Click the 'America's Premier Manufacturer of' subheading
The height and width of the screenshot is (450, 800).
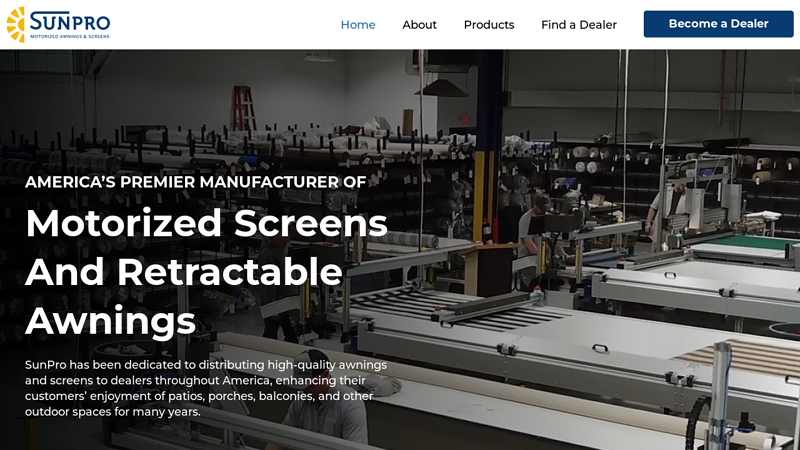(x=195, y=182)
